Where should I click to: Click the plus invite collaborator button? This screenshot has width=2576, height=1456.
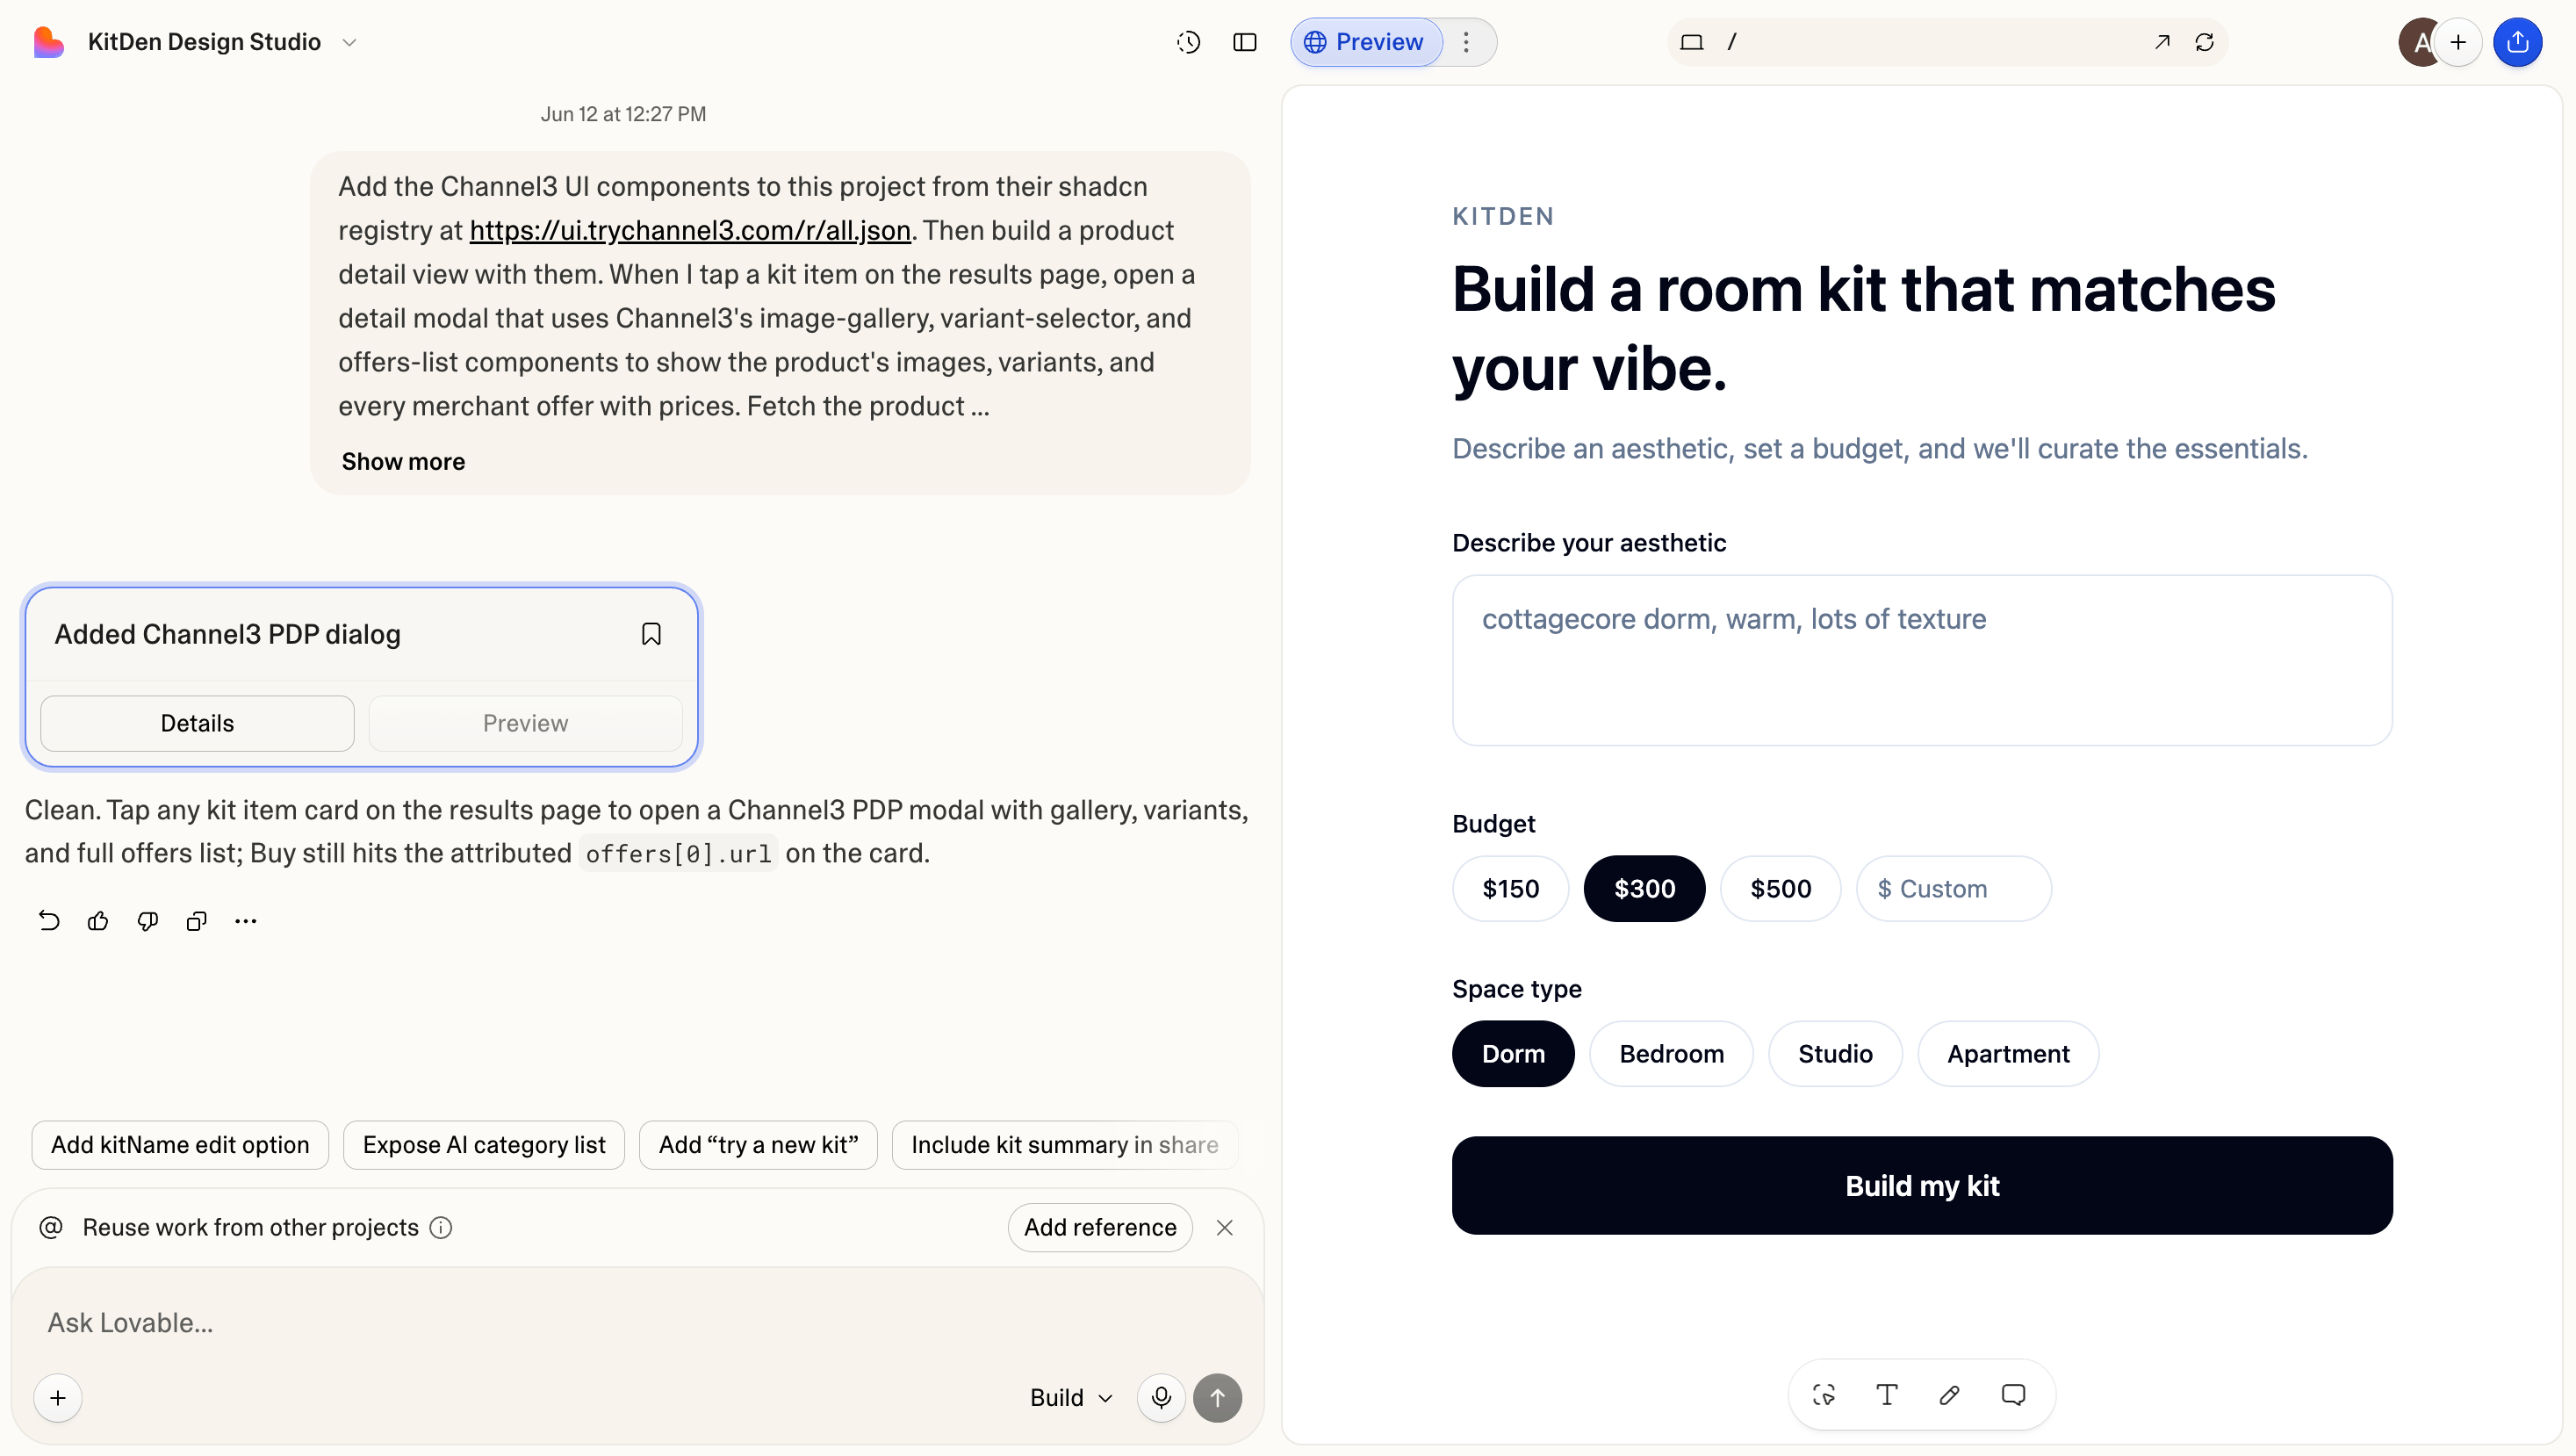point(2458,42)
